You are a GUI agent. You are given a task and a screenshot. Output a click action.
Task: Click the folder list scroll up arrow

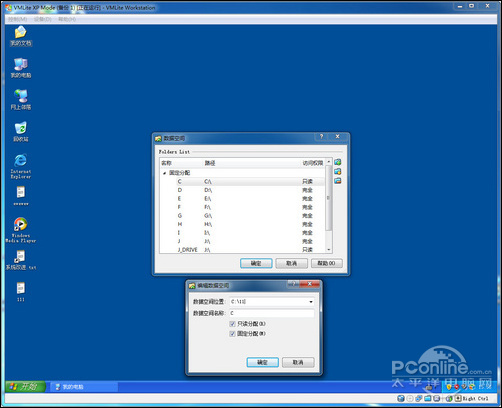point(329,162)
